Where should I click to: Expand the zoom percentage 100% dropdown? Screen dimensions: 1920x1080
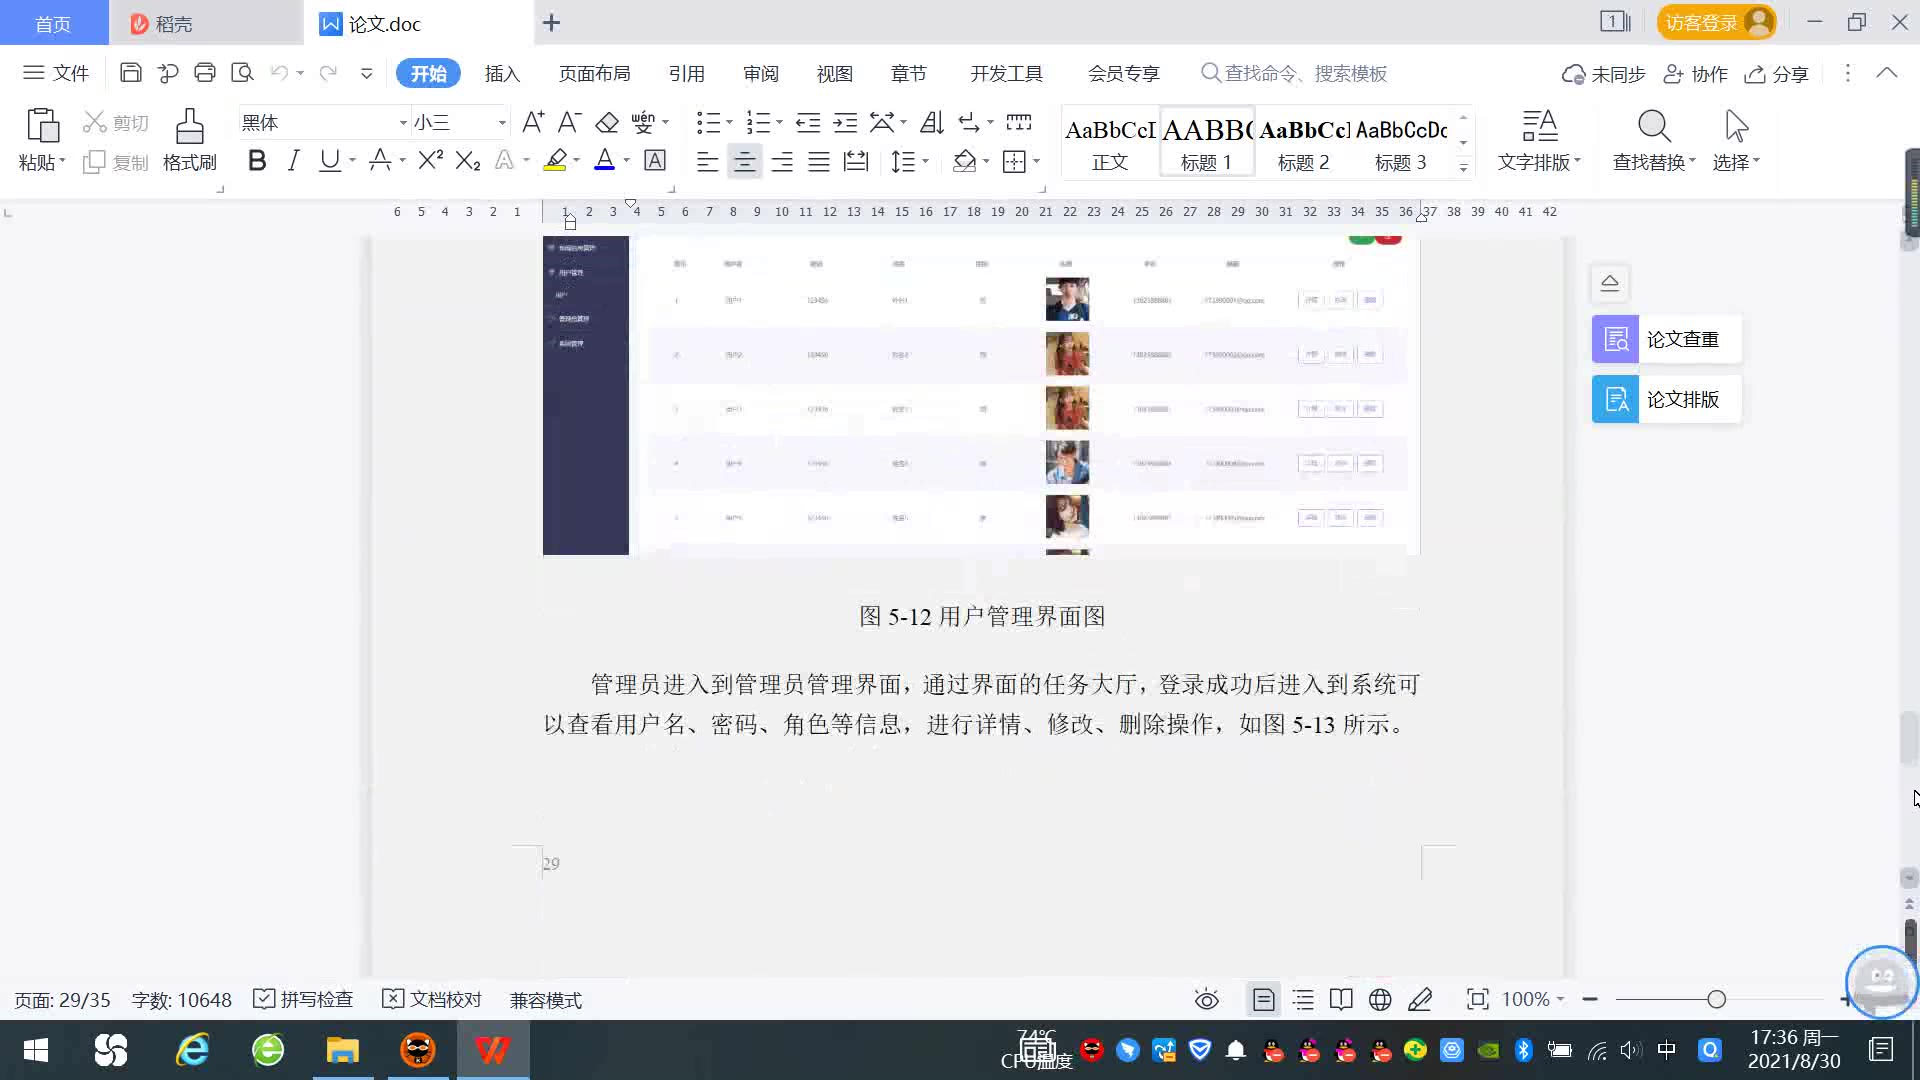coord(1560,999)
